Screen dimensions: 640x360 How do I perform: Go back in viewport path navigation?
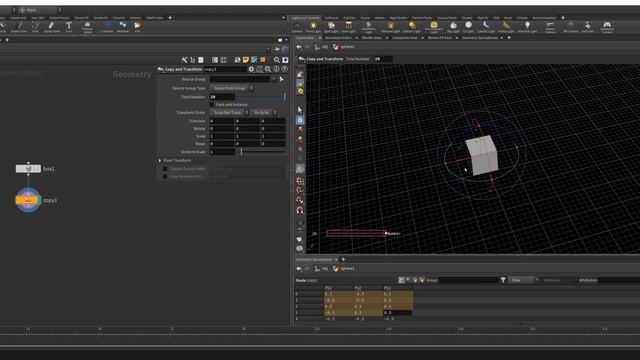tap(299, 47)
